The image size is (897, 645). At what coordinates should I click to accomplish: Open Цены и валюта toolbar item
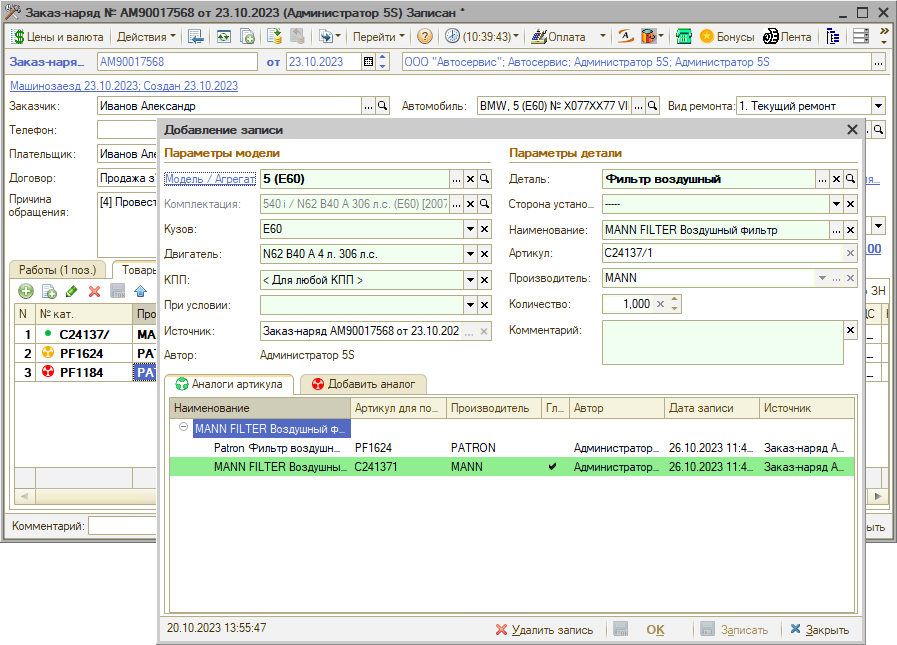[58, 37]
